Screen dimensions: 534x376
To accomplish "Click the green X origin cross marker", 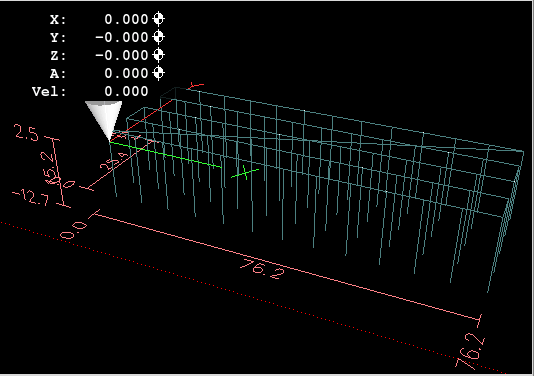I will click(245, 173).
